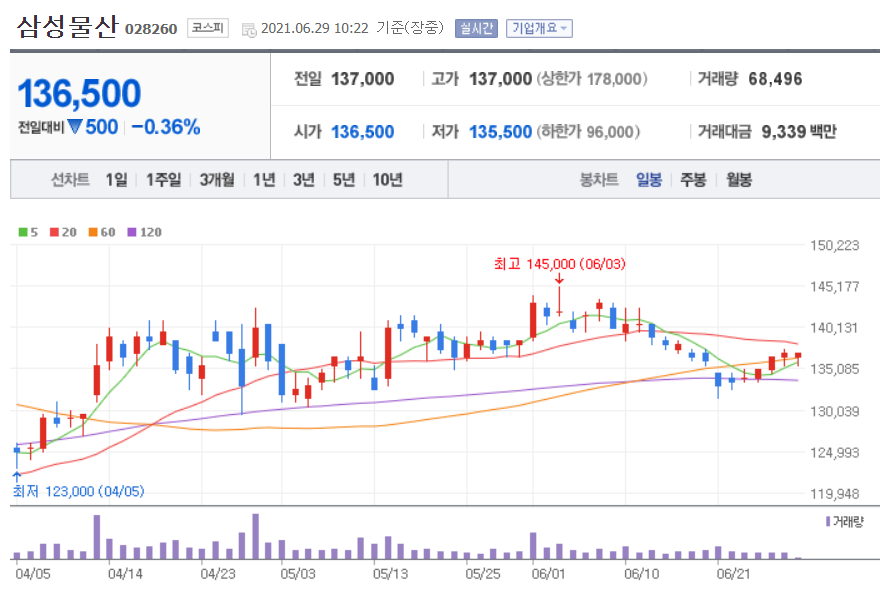Click the red 20-day moving average swatch
The width and height of the screenshot is (880, 600).
click(54, 232)
